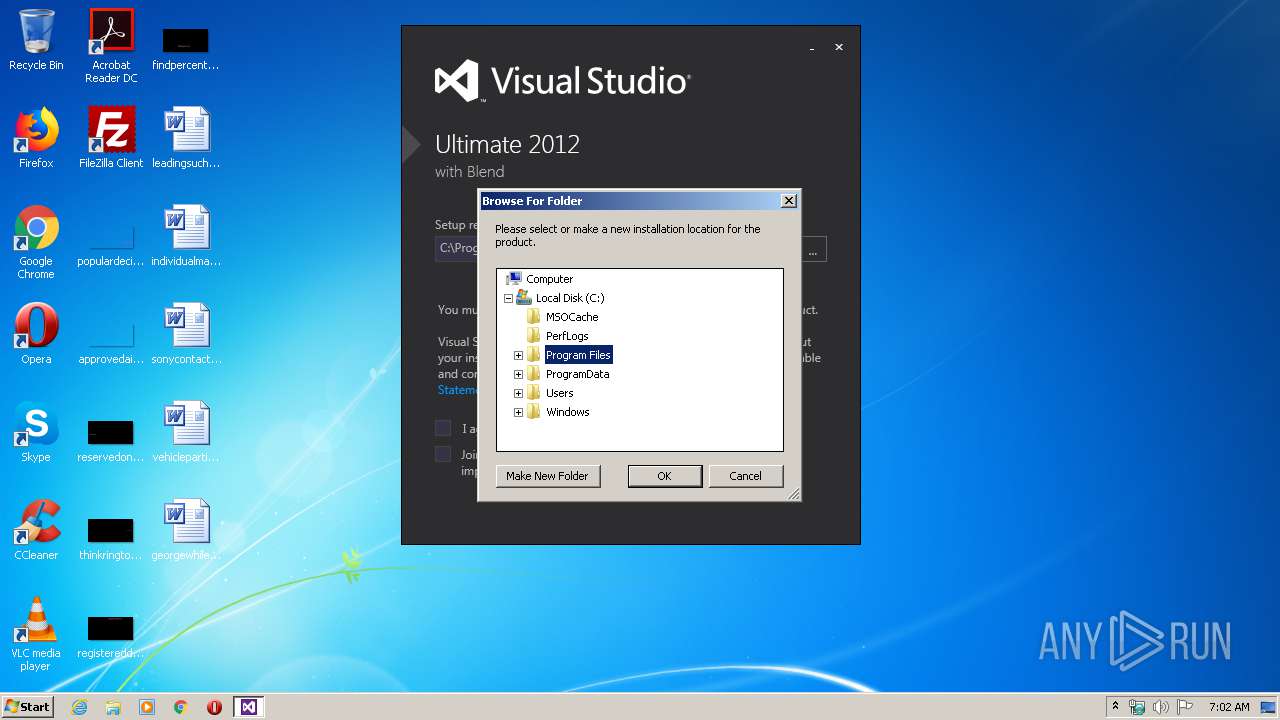The width and height of the screenshot is (1280, 720).
Task: Open Internet Explorer from the taskbar
Action: coord(79,707)
